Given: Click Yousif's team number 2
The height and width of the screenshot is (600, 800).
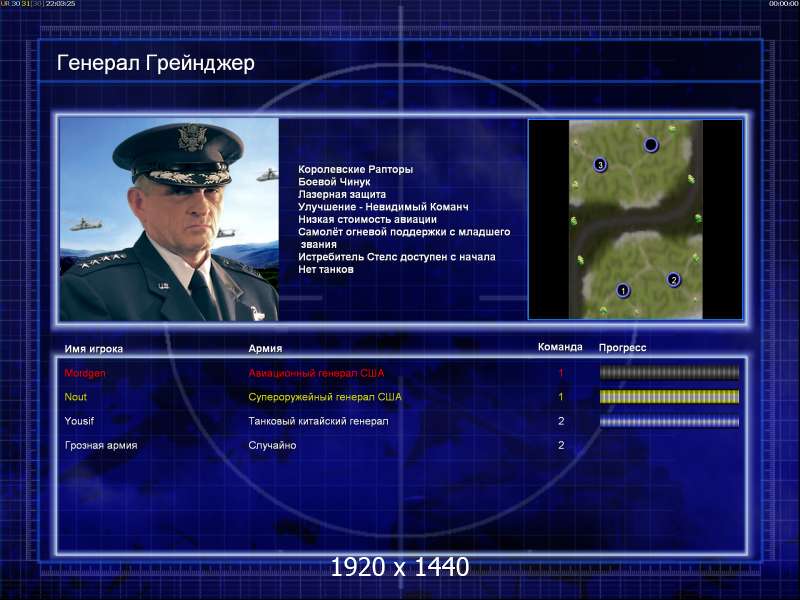Looking at the screenshot, I should pos(561,421).
